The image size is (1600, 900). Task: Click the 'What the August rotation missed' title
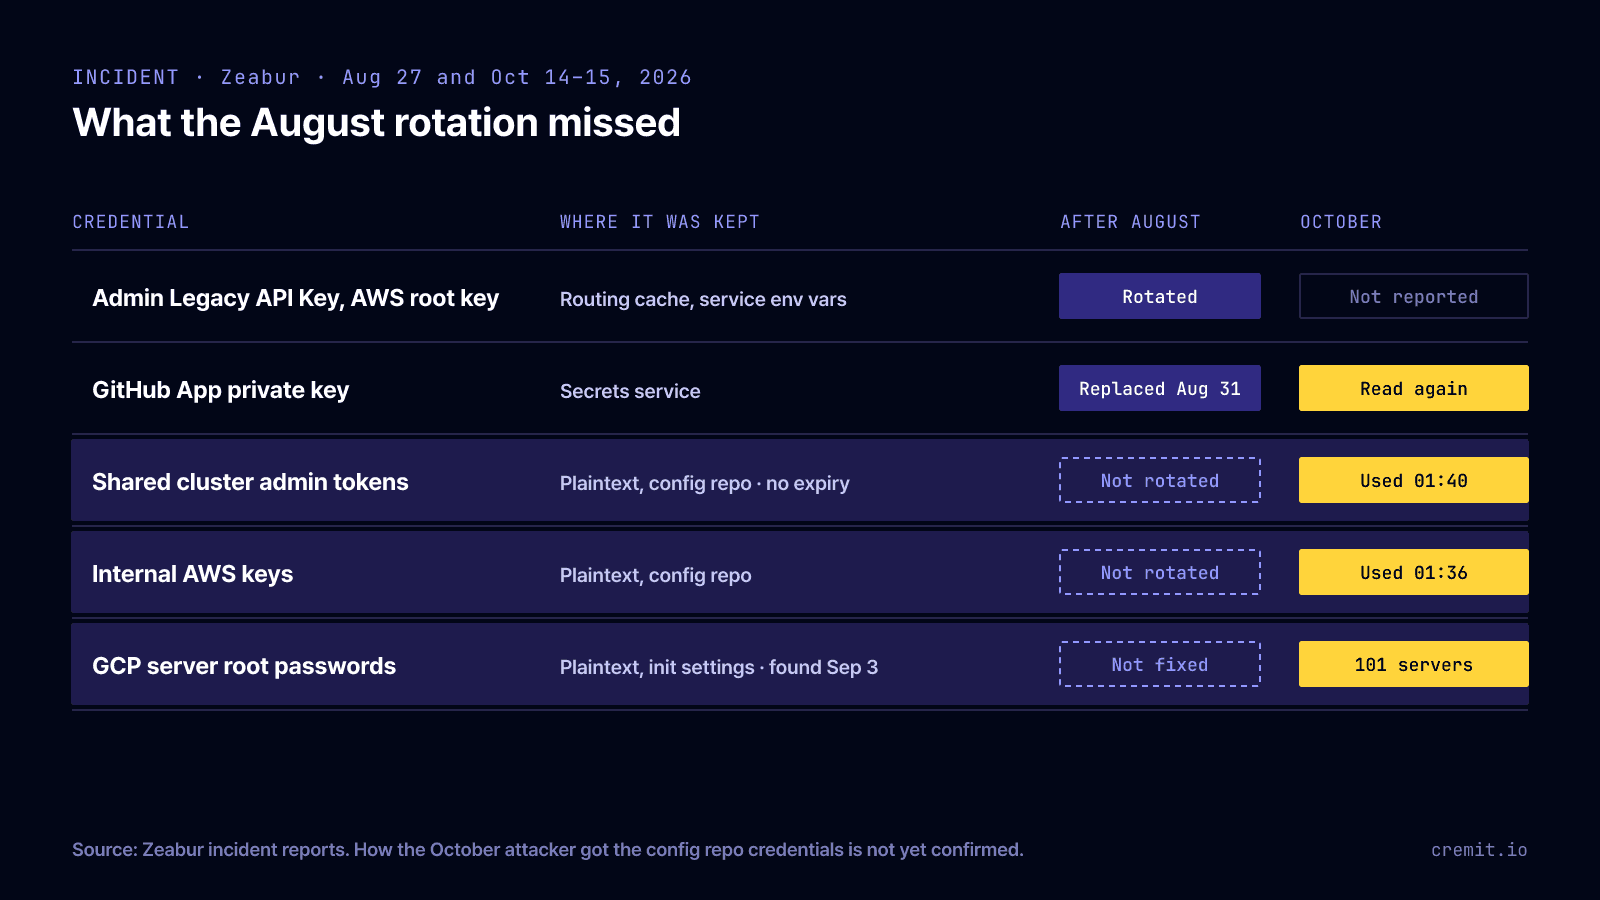(376, 123)
